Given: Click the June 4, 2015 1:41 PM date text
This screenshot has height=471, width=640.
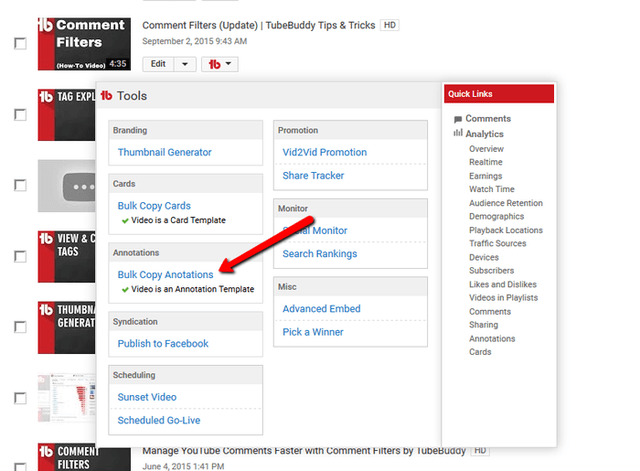Looking at the screenshot, I should 183,466.
